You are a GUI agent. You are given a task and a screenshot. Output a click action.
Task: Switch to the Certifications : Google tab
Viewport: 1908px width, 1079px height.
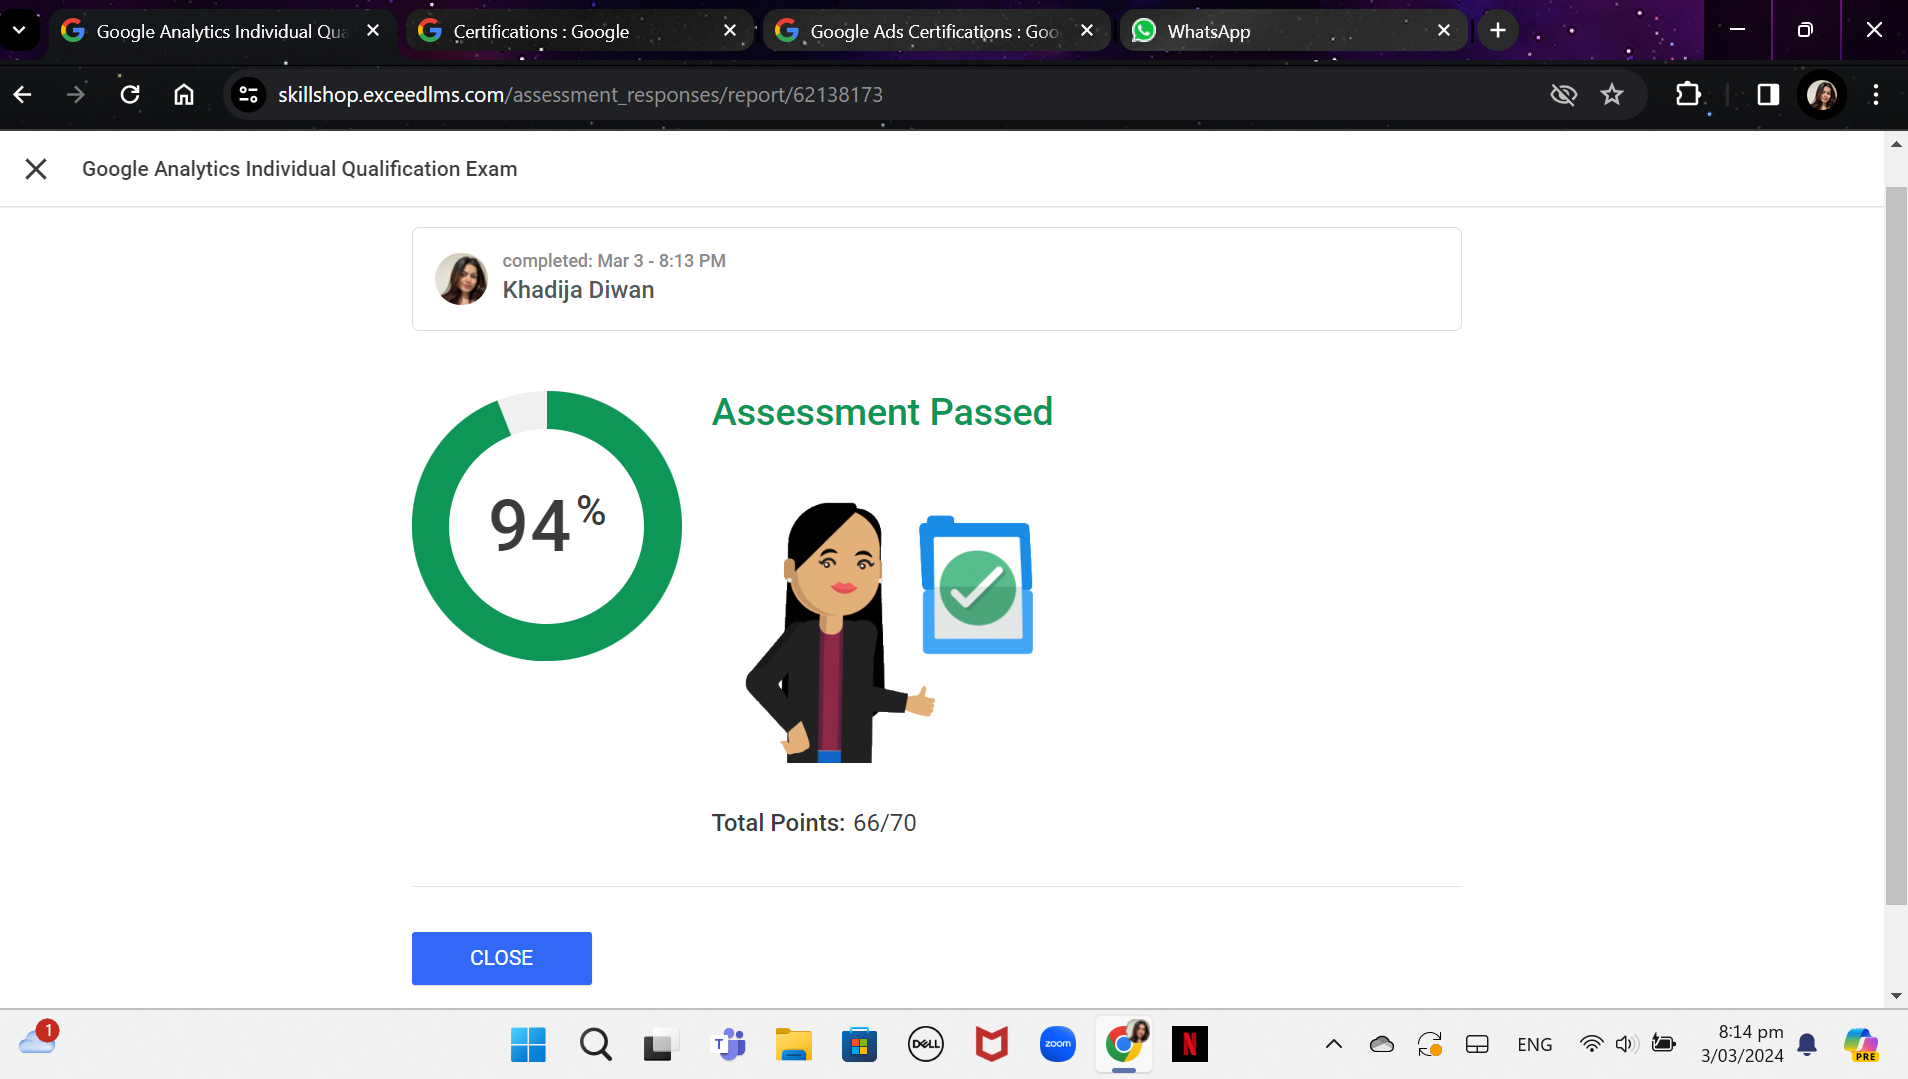pyautogui.click(x=578, y=31)
